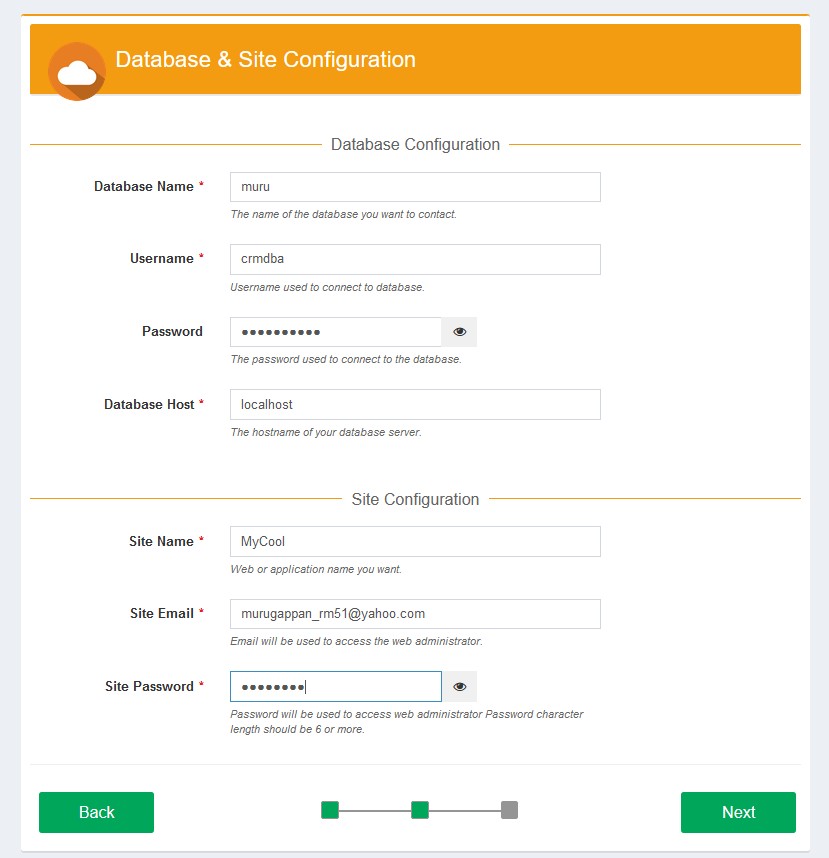Image resolution: width=829 pixels, height=858 pixels.
Task: Click hint 'The password used to connect to the database.'
Action: tap(346, 360)
